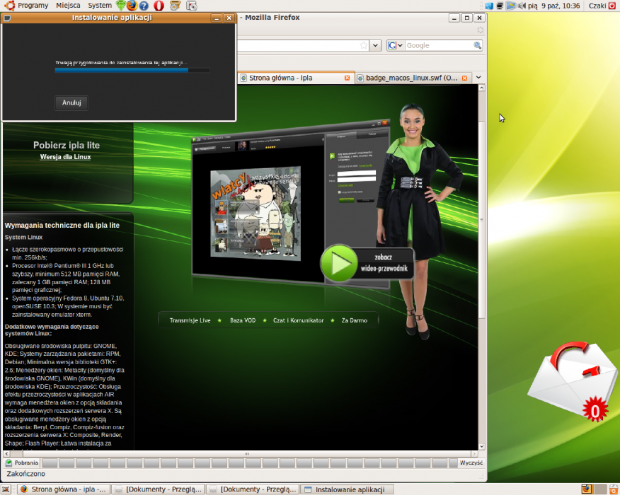
Task: Click Za Darmo label
Action: pyautogui.click(x=354, y=320)
